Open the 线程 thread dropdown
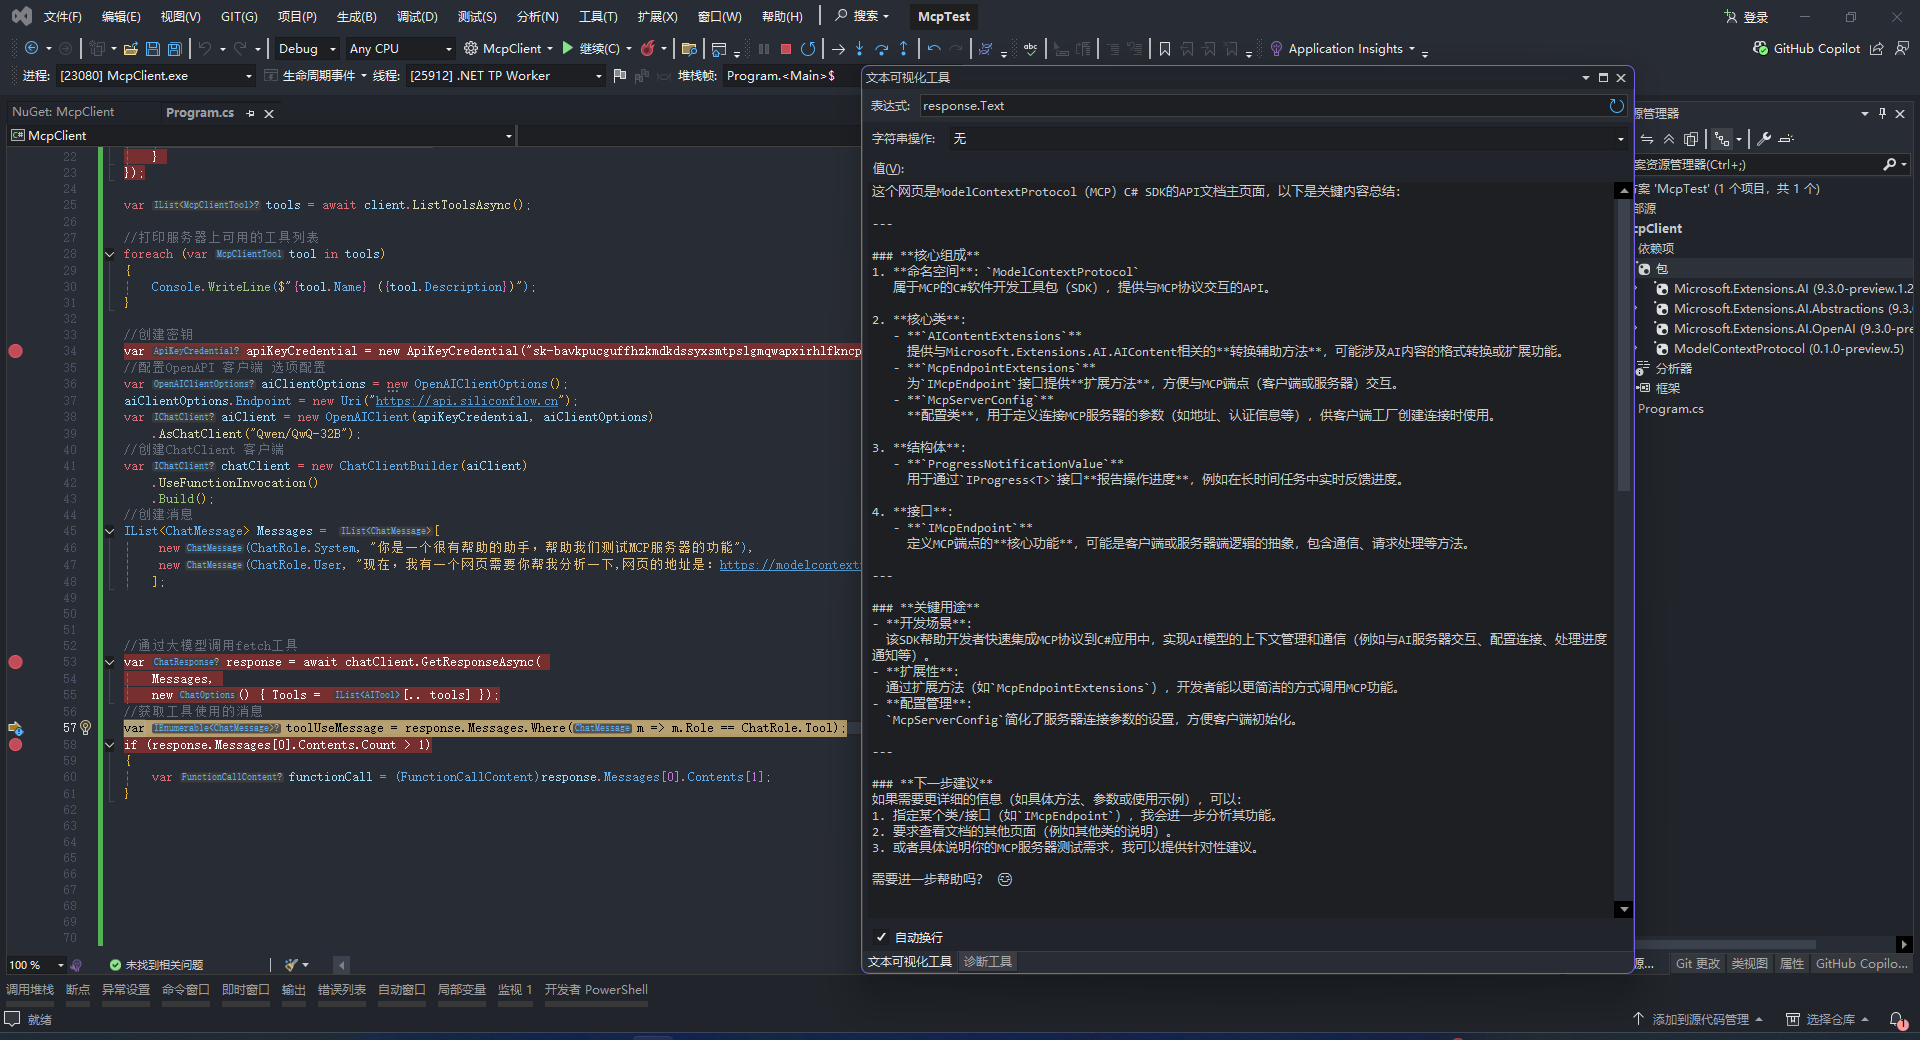 tap(506, 75)
